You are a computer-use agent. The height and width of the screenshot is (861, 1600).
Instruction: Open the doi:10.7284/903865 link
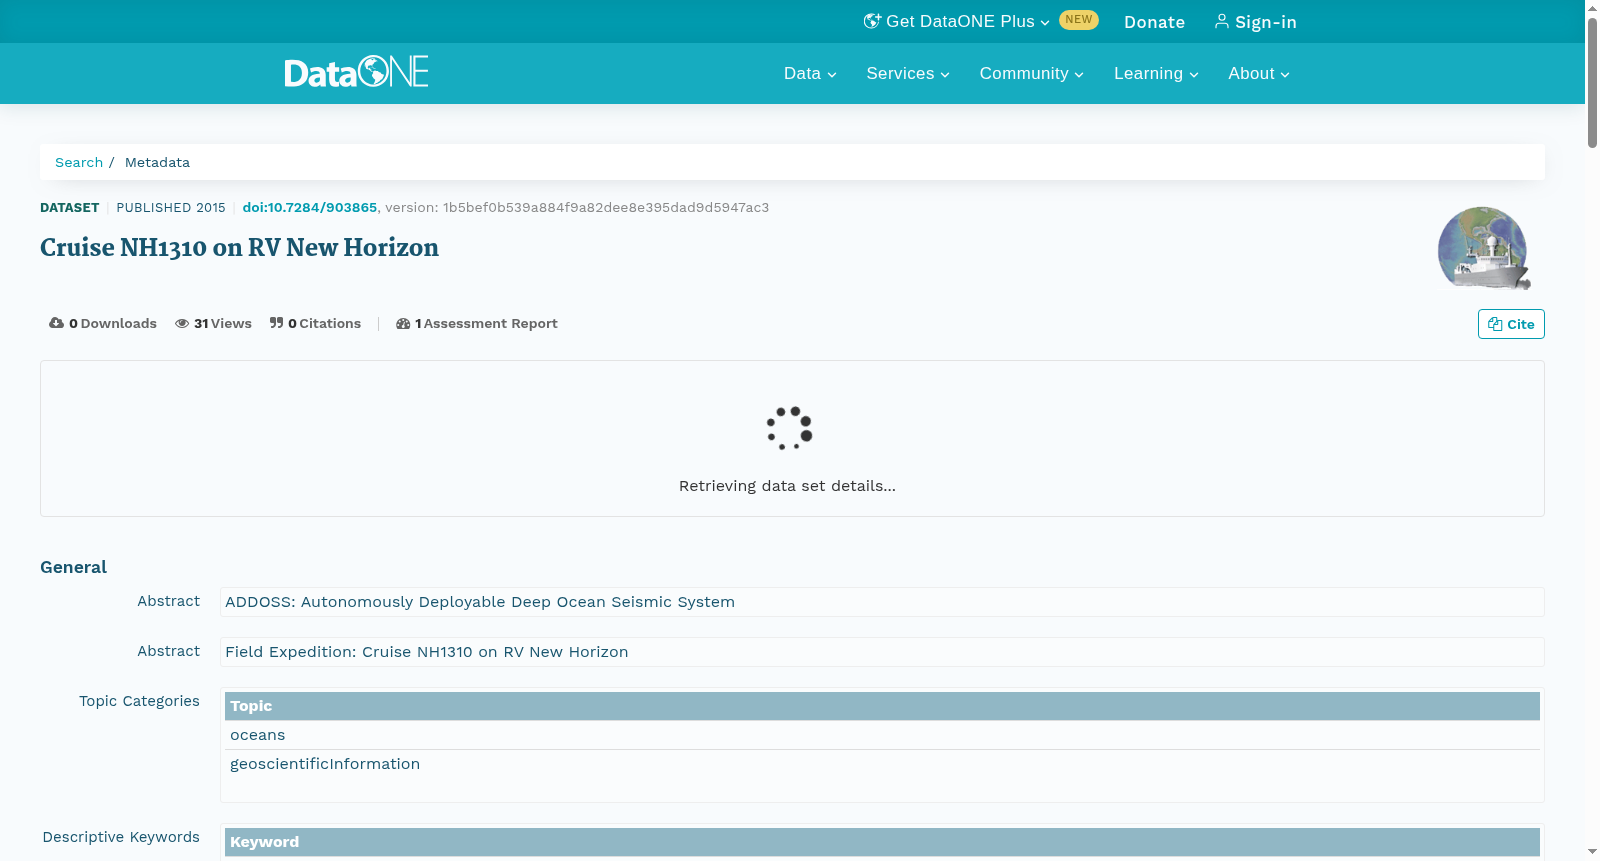[x=310, y=207]
